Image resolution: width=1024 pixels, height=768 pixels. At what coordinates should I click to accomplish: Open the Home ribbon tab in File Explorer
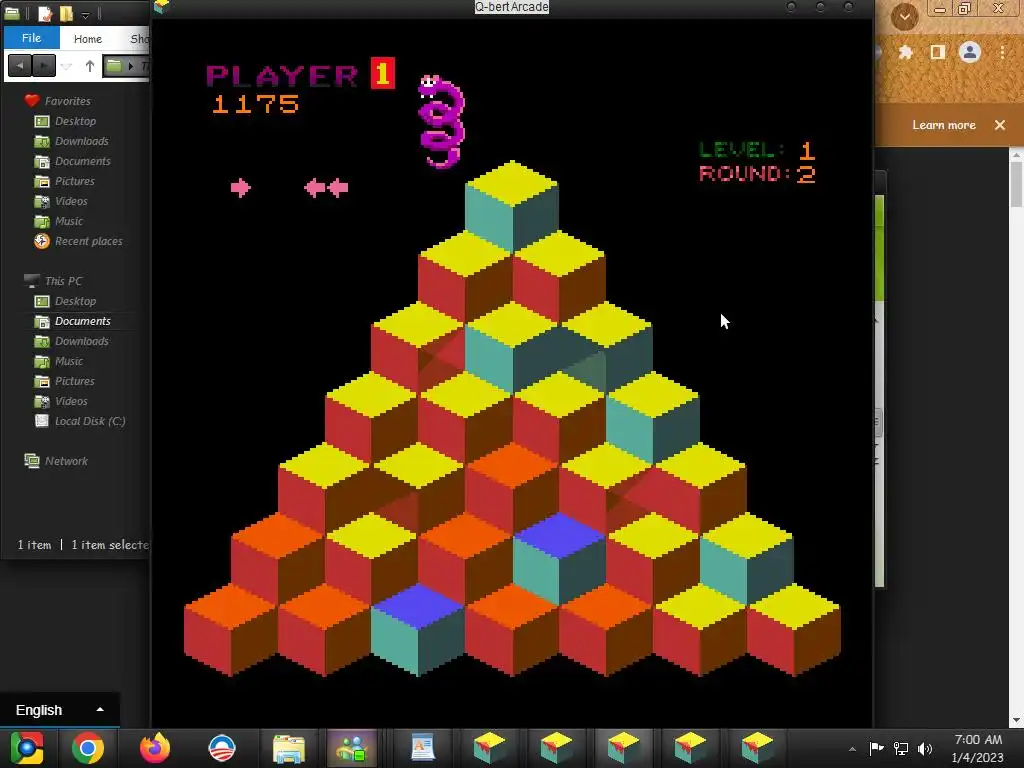88,39
